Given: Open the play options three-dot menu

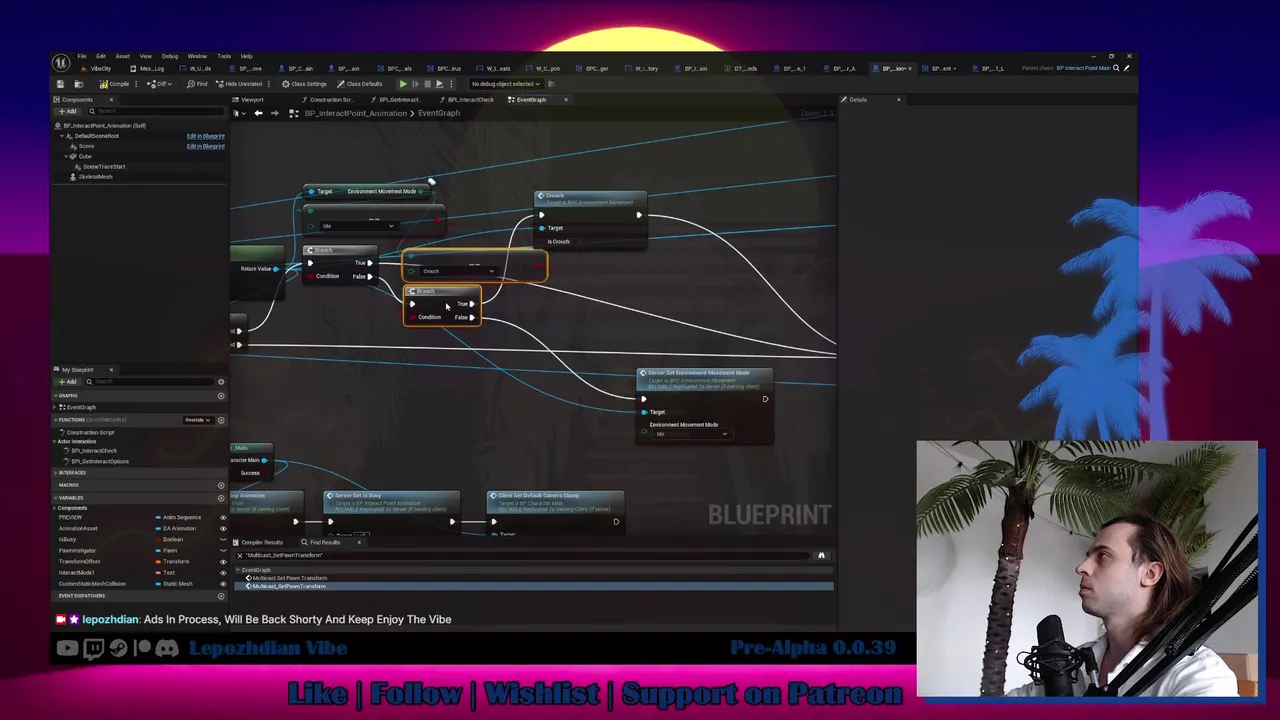Looking at the screenshot, I should pos(451,84).
